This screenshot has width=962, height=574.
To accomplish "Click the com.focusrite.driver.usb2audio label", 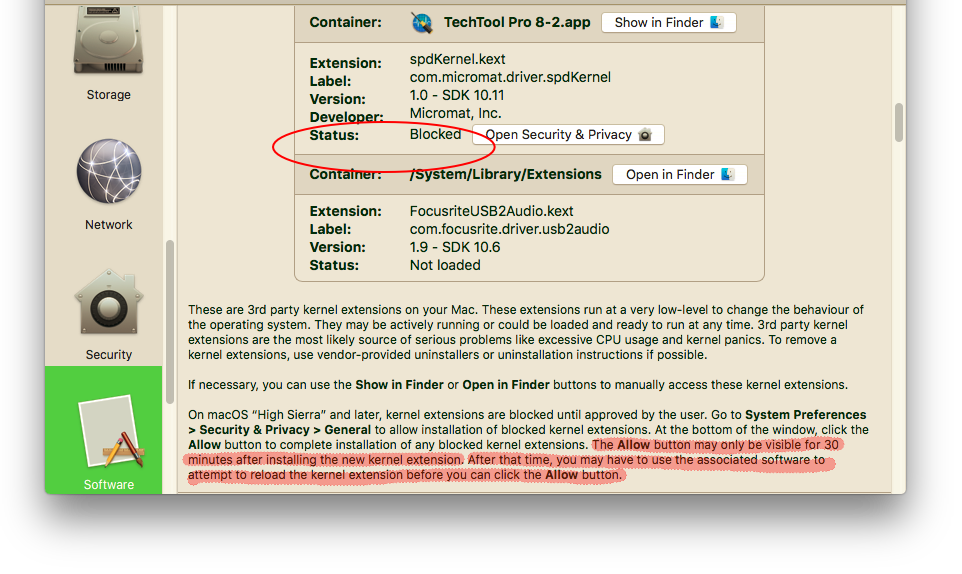I will click(x=509, y=229).
